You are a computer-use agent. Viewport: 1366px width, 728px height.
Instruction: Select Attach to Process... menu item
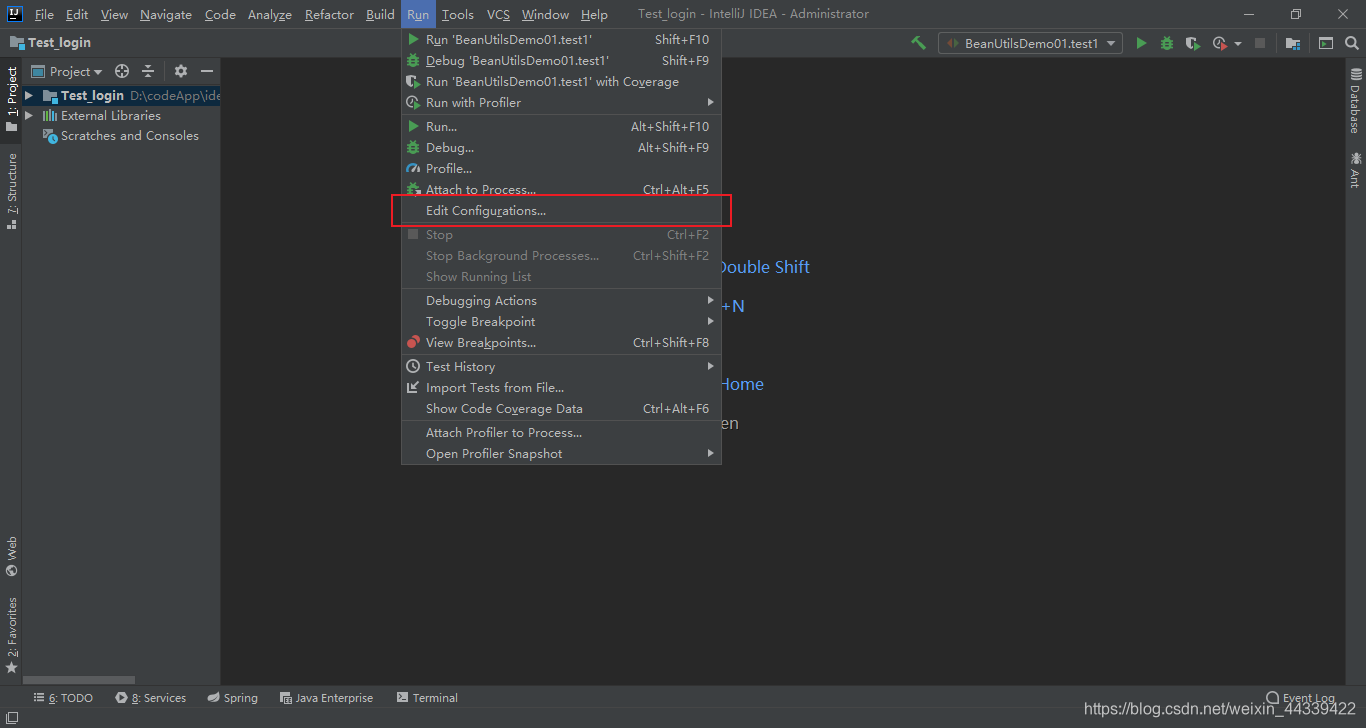pyautogui.click(x=561, y=190)
